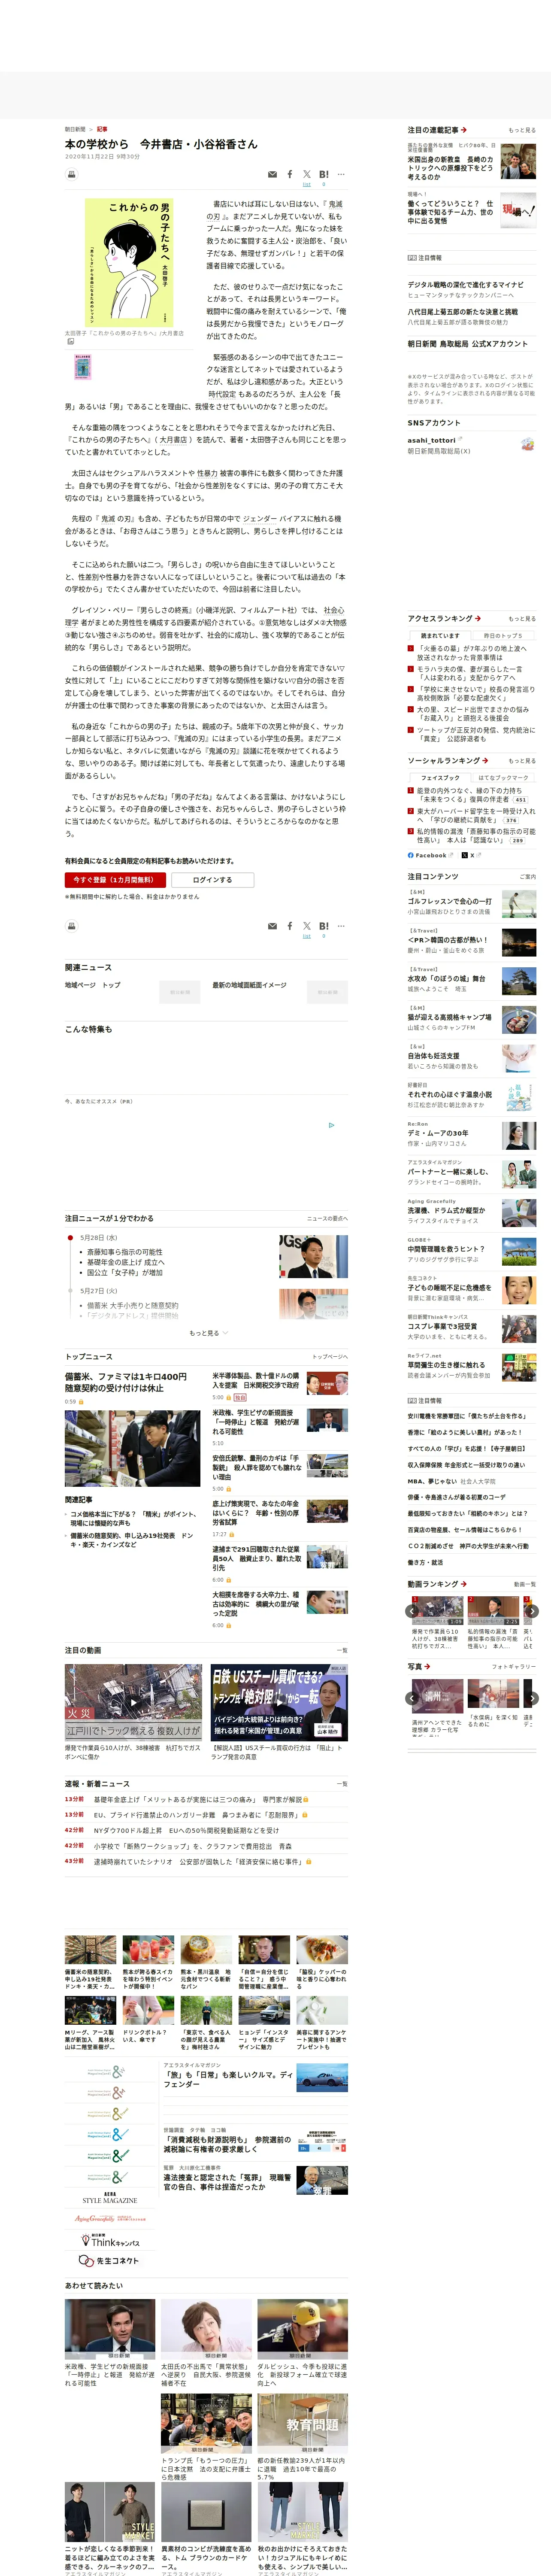
Task: Select the フェイスブック social ranking tab
Action: pos(440,777)
